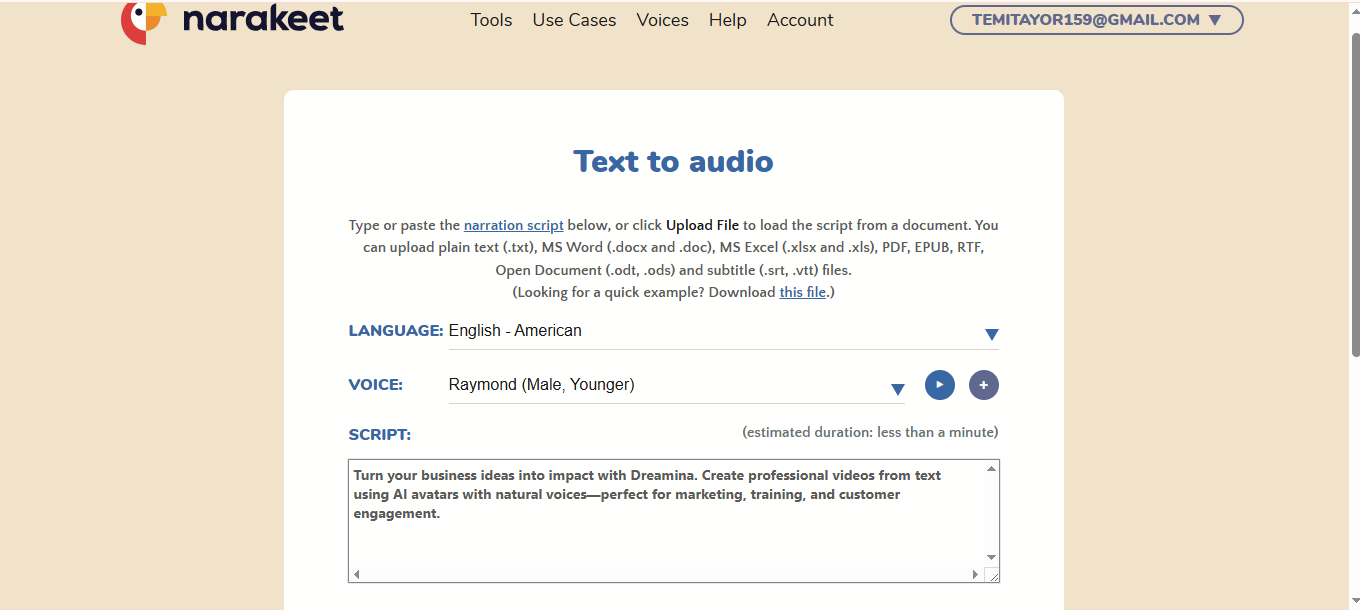
Task: Expand the Voice dropdown arrow
Action: tap(898, 389)
